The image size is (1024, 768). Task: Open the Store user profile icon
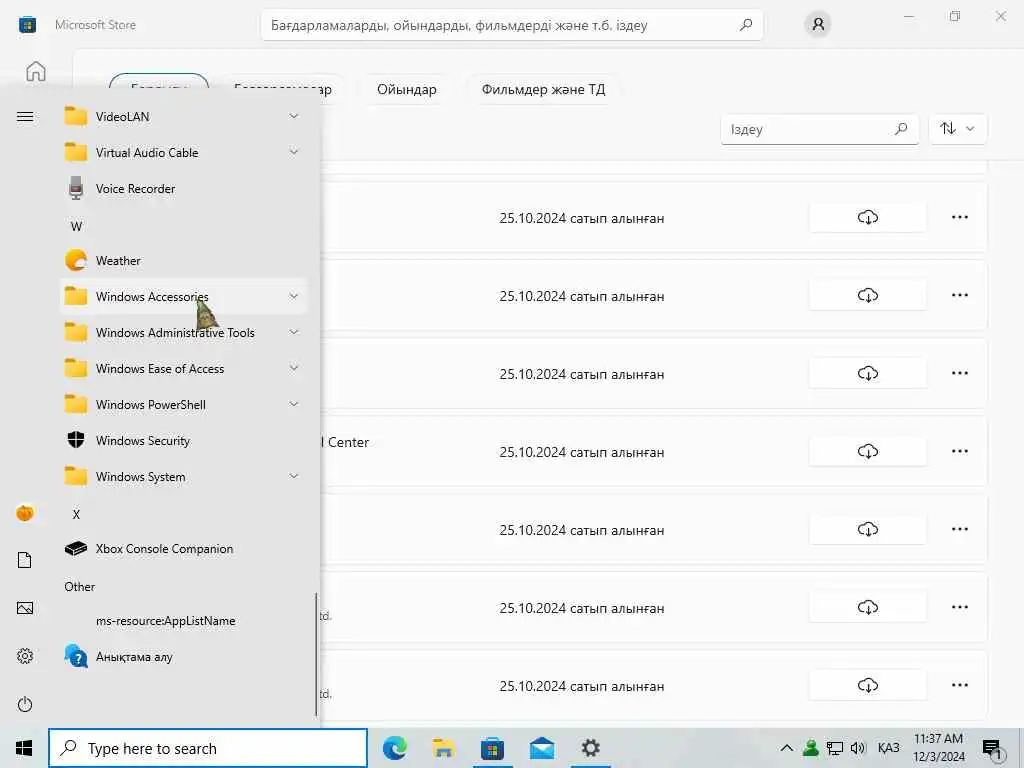point(818,25)
